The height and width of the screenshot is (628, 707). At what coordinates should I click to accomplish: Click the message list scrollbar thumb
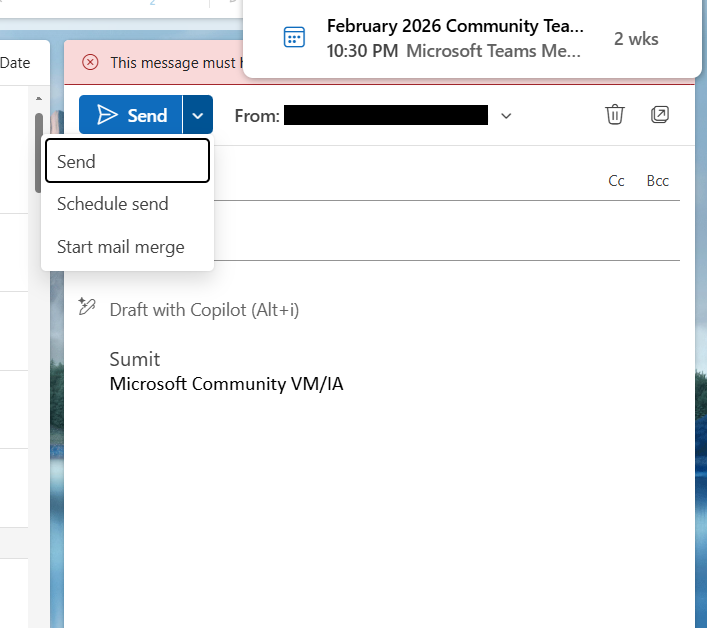39,153
